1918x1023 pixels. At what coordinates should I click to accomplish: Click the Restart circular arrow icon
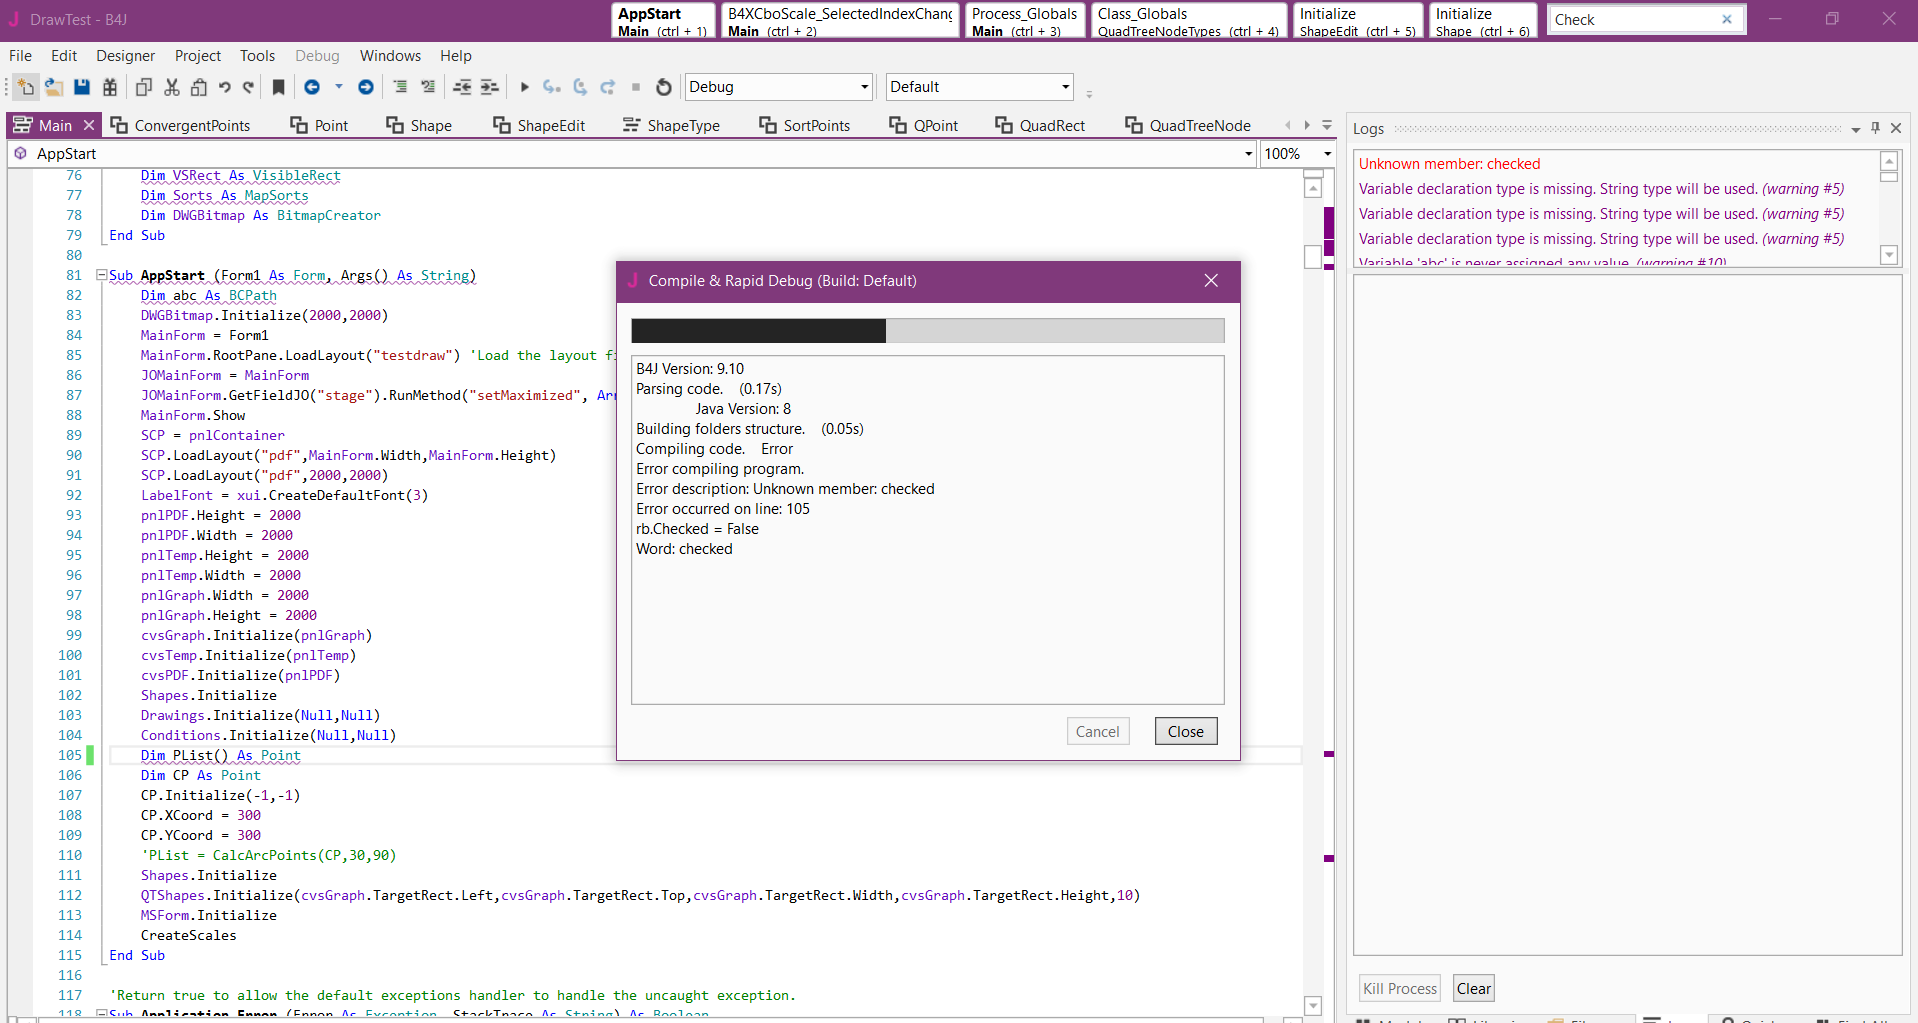(664, 88)
